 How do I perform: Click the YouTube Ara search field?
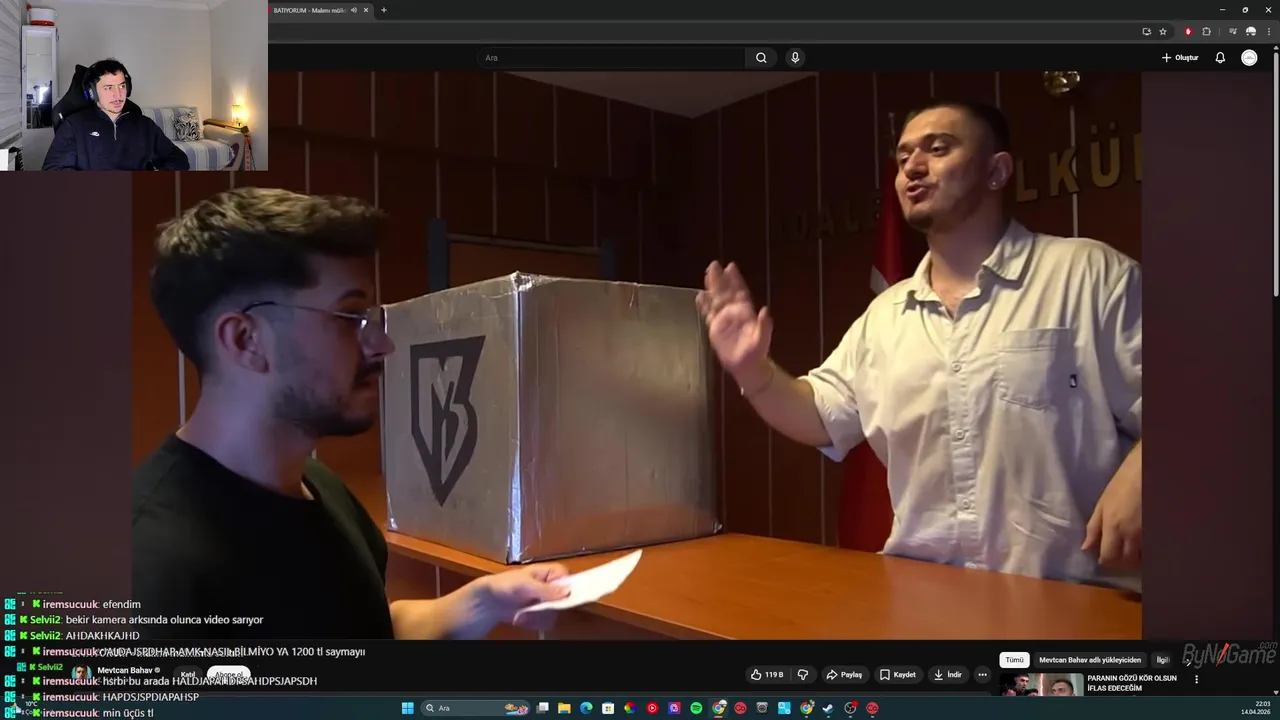coord(611,58)
